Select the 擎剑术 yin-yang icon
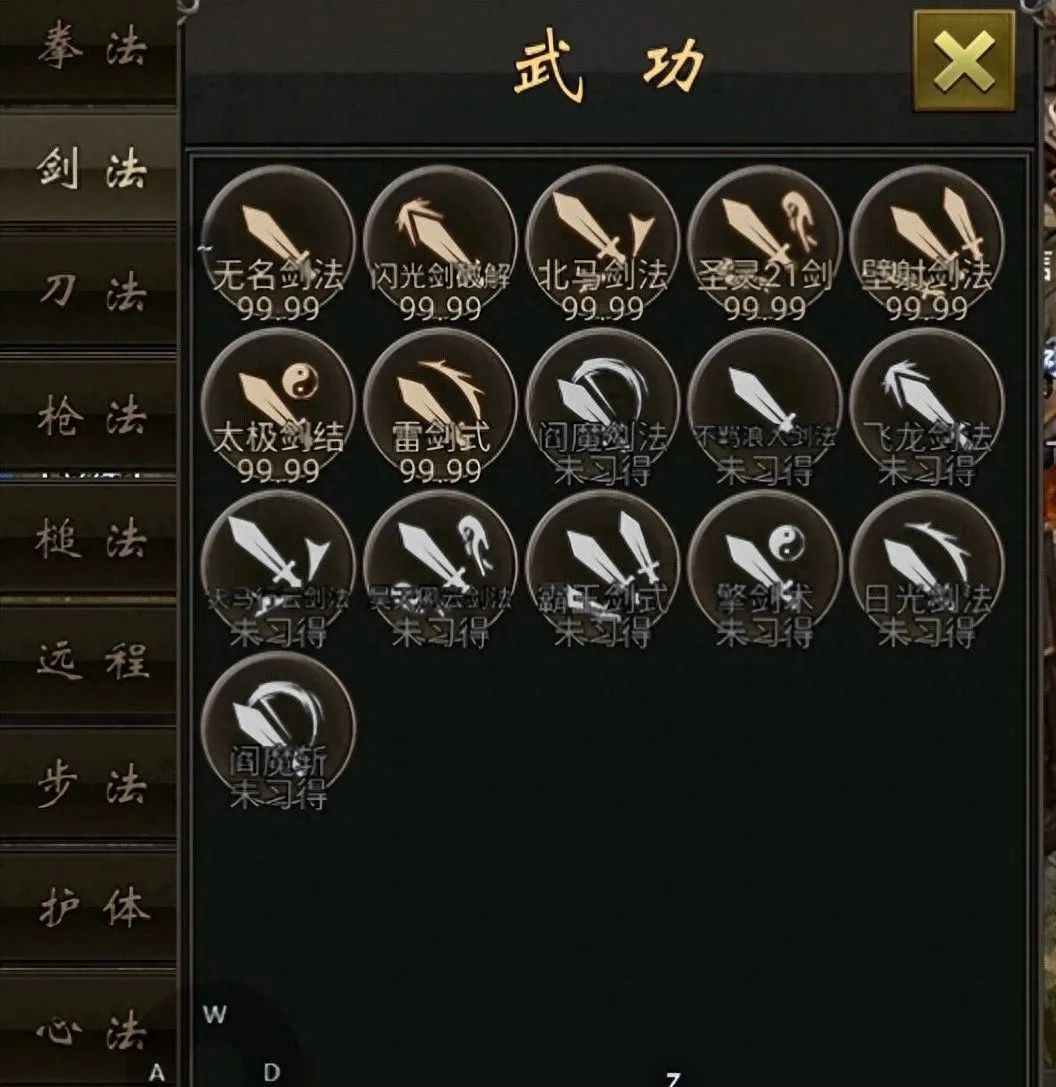The height and width of the screenshot is (1087, 1056). (764, 568)
